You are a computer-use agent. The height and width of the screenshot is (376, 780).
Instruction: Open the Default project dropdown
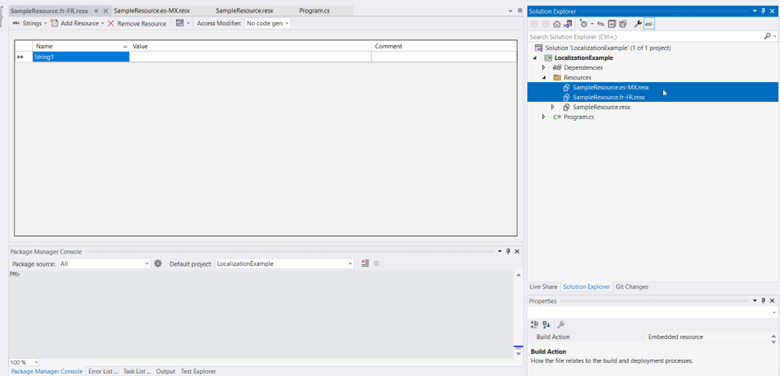(285, 264)
